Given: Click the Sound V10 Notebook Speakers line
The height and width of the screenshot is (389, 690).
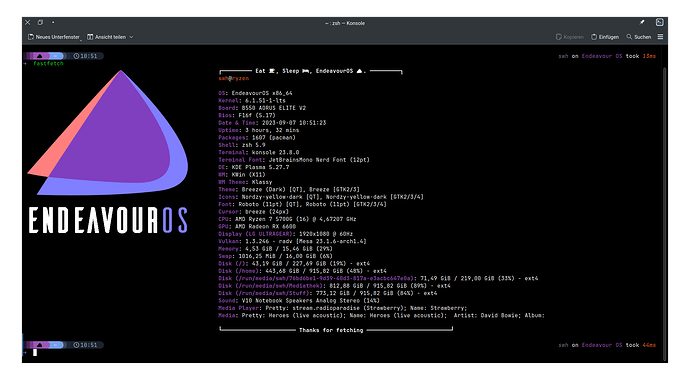Looking at the screenshot, I should tap(299, 301).
